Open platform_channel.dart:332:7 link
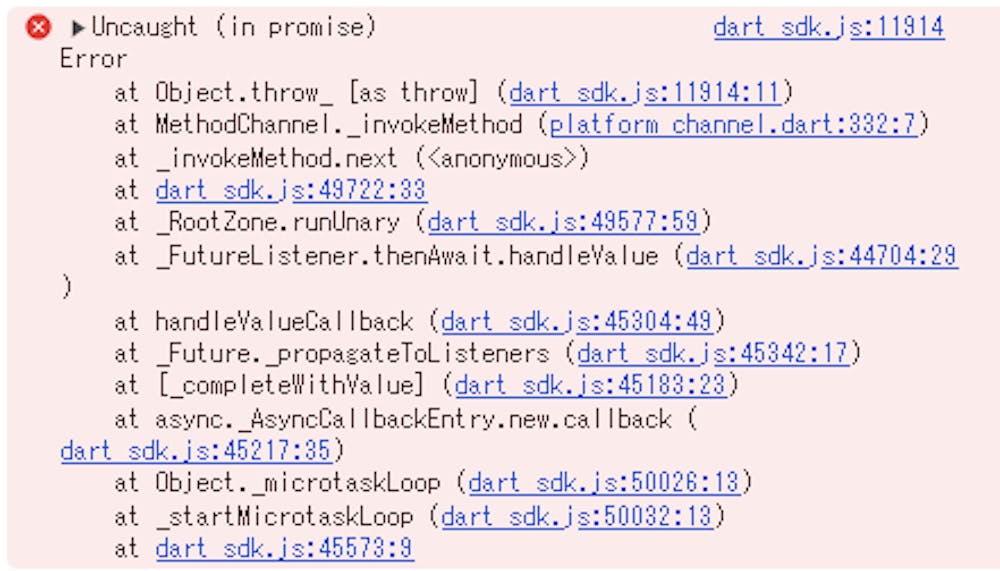Screen dimensions: 1000x571 pos(733,124)
